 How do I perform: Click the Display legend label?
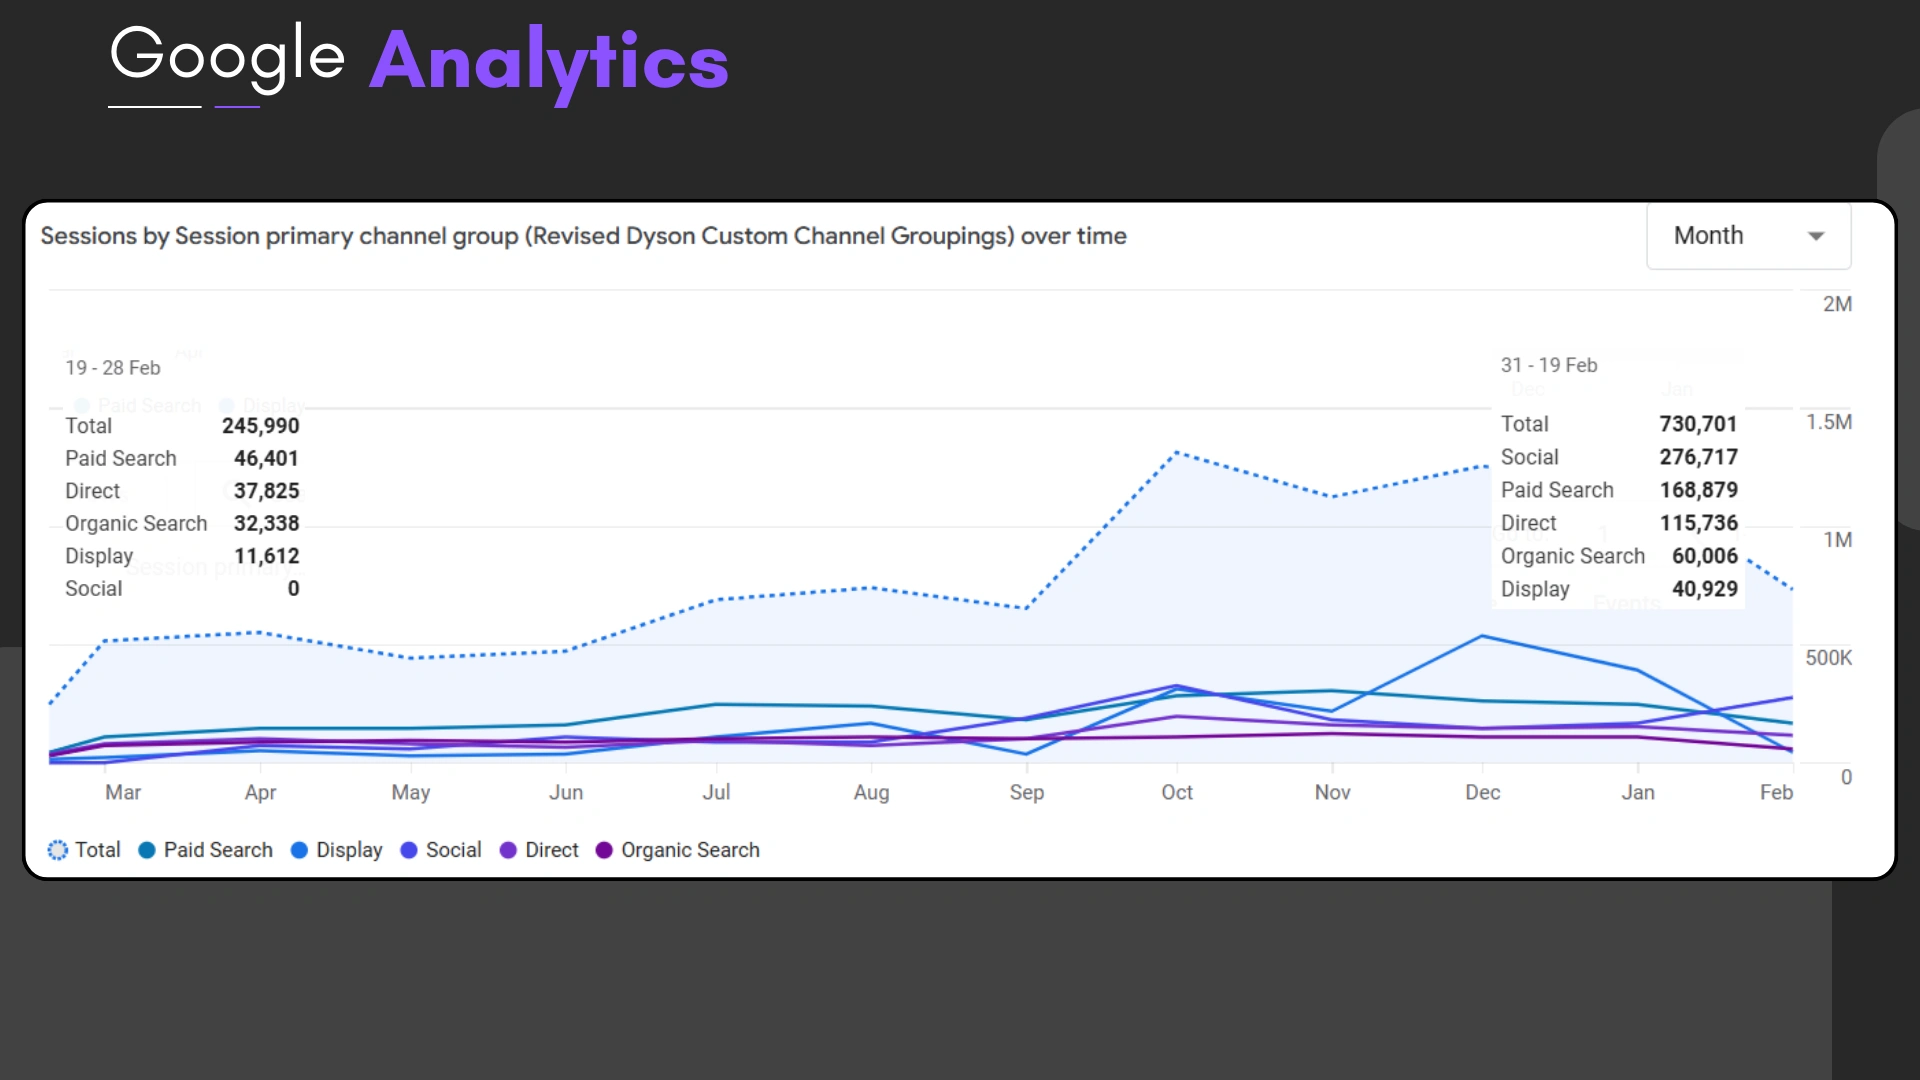click(x=349, y=850)
